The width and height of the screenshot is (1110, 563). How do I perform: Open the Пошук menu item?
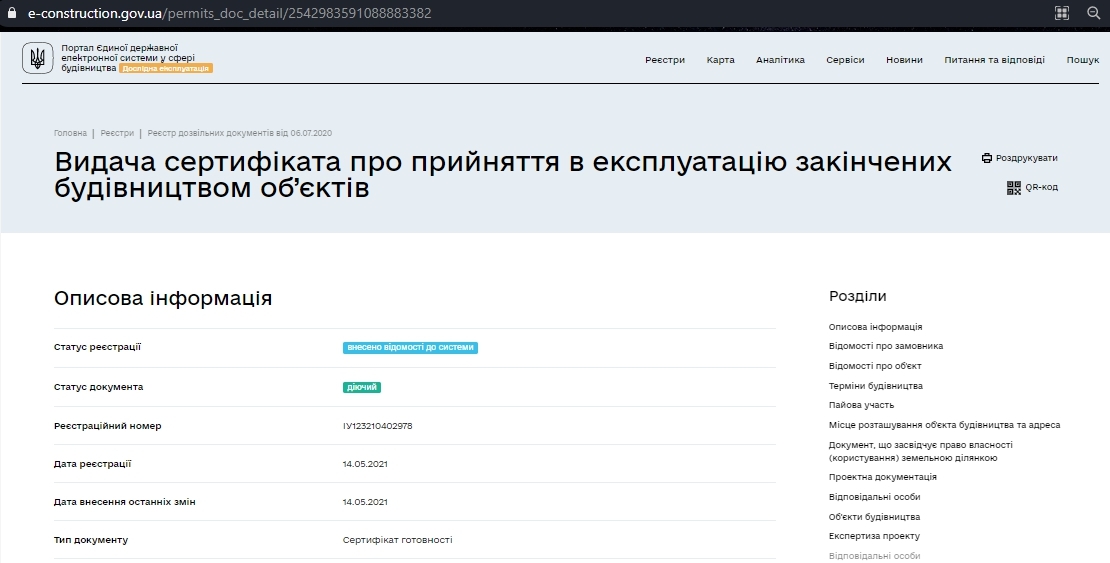click(1082, 60)
